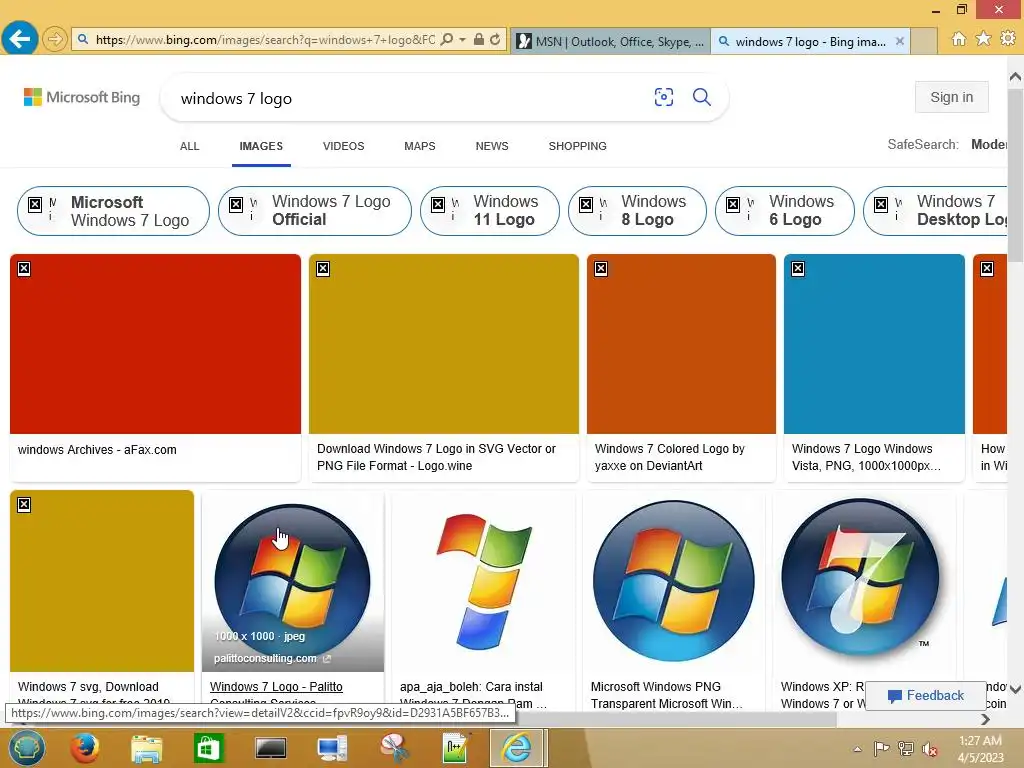Go back with the browser Back arrow
Viewport: 1024px width, 768px height.
[x=20, y=39]
